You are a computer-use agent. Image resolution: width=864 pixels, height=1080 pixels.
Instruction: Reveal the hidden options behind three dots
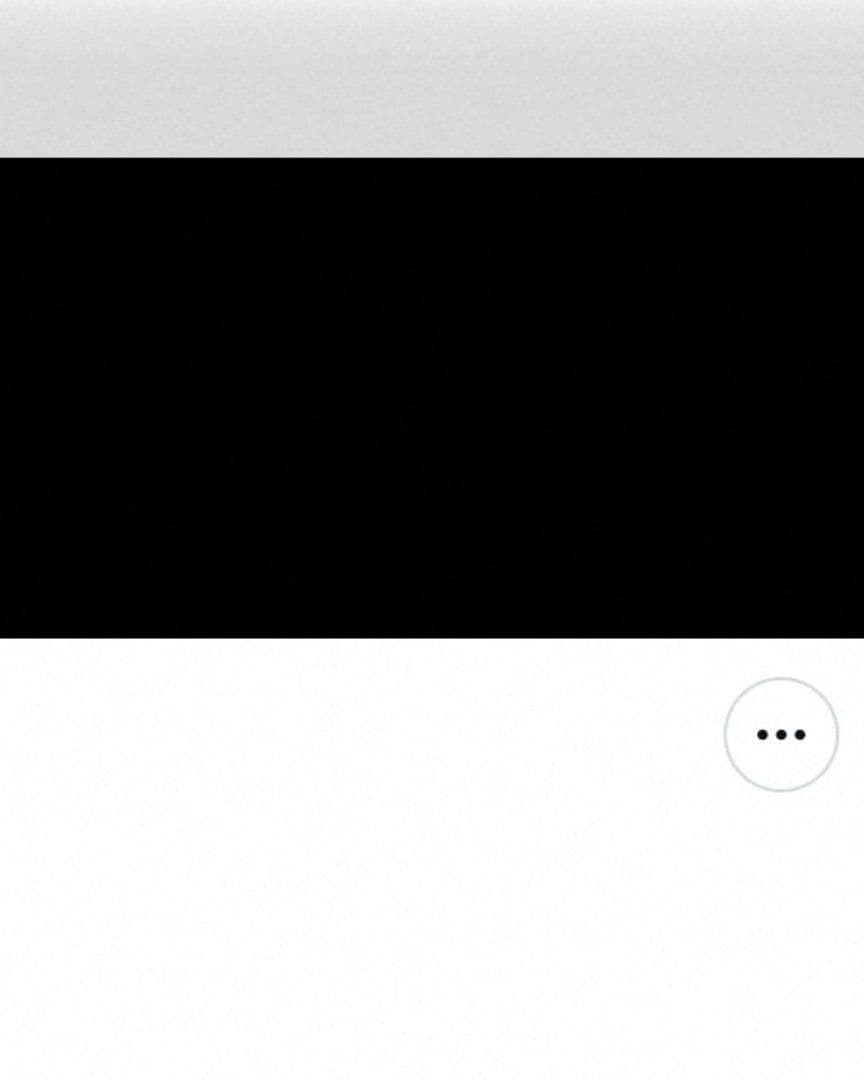(x=781, y=734)
